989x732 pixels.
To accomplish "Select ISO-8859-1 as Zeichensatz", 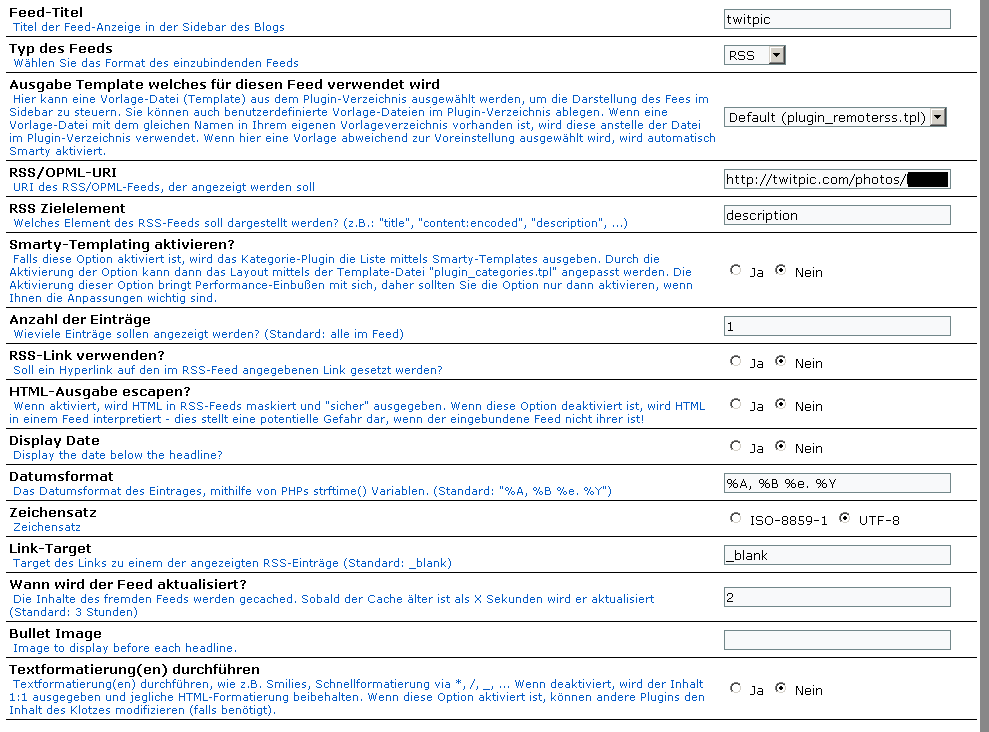I will (x=737, y=520).
